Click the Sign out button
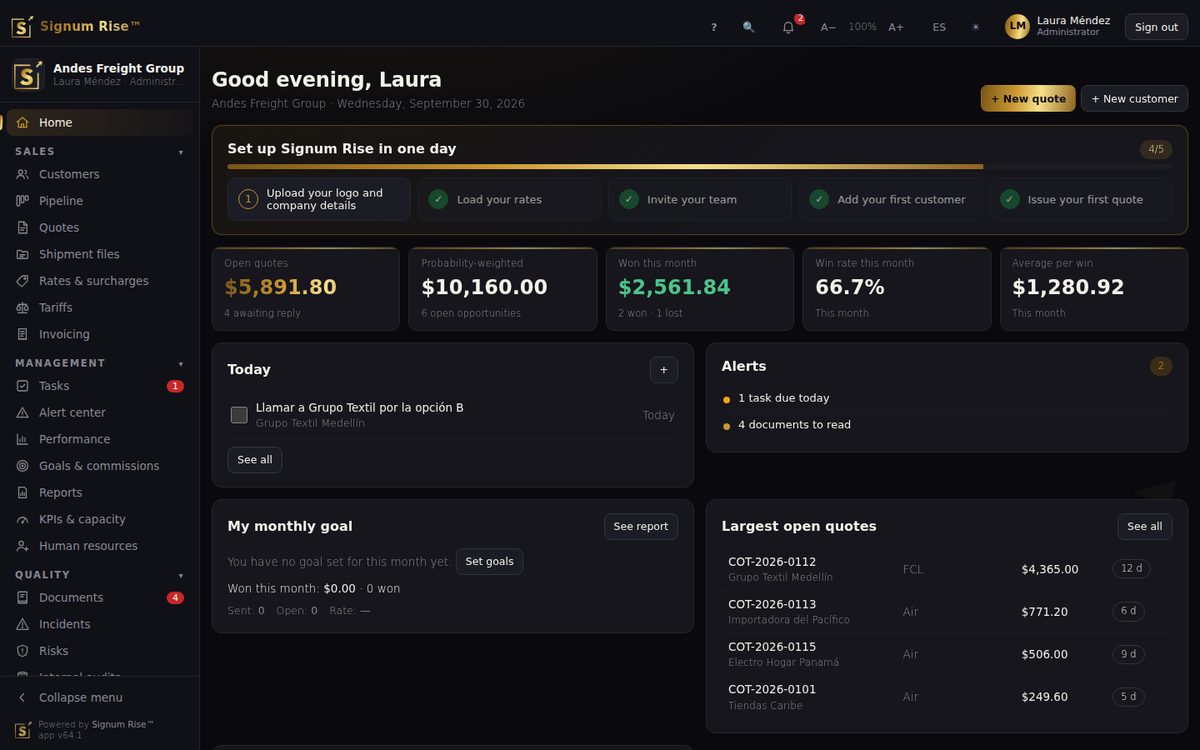This screenshot has height=750, width=1200. coord(1156,27)
